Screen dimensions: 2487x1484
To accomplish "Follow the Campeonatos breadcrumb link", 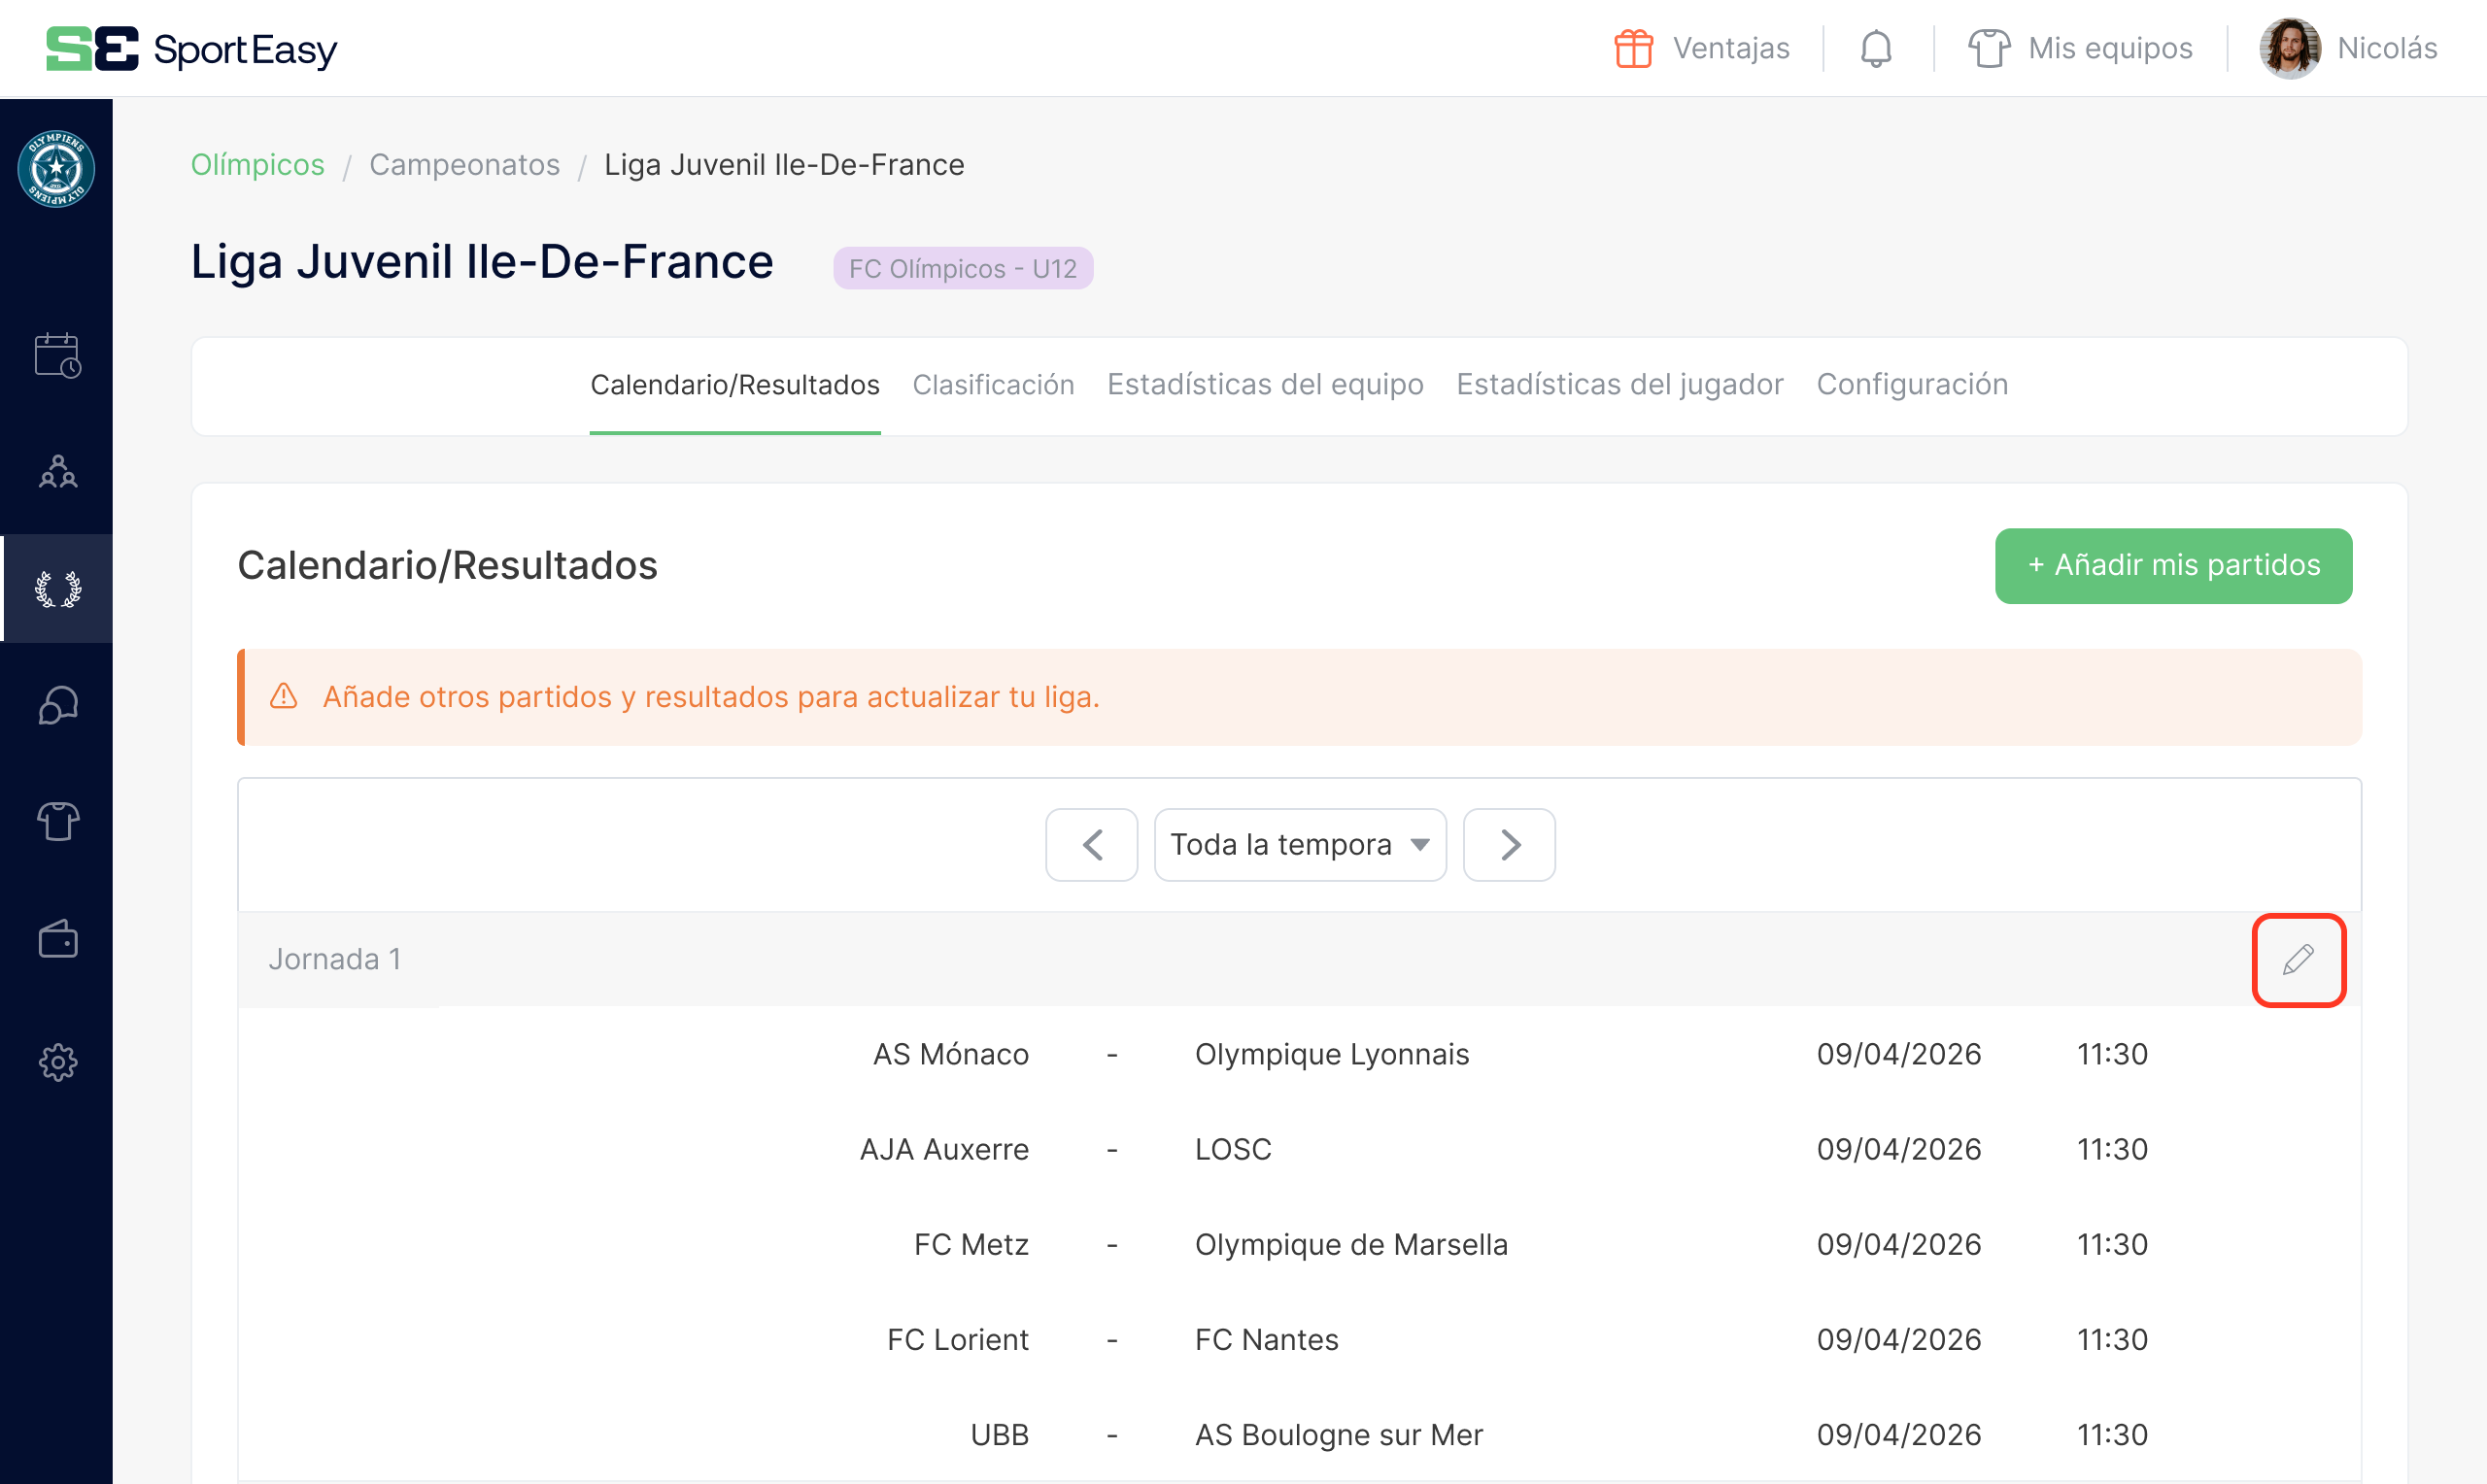I will (465, 164).
